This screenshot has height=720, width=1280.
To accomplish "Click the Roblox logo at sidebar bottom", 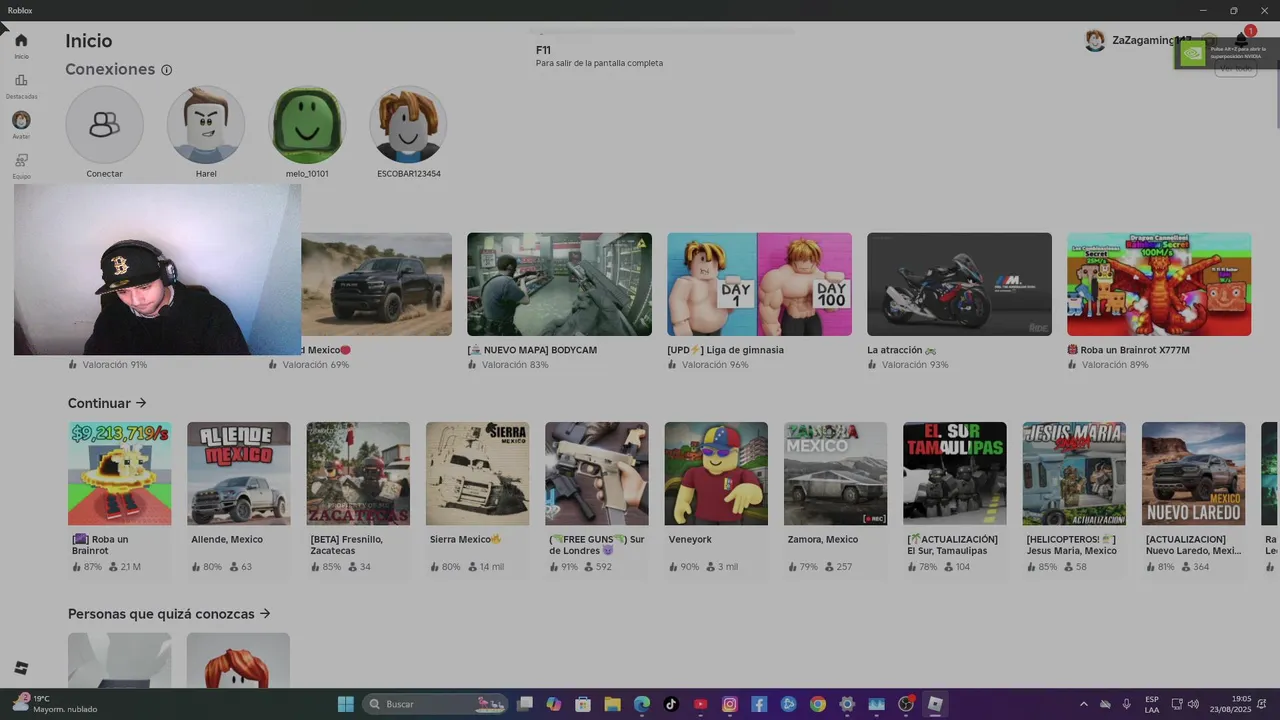I will point(21,668).
